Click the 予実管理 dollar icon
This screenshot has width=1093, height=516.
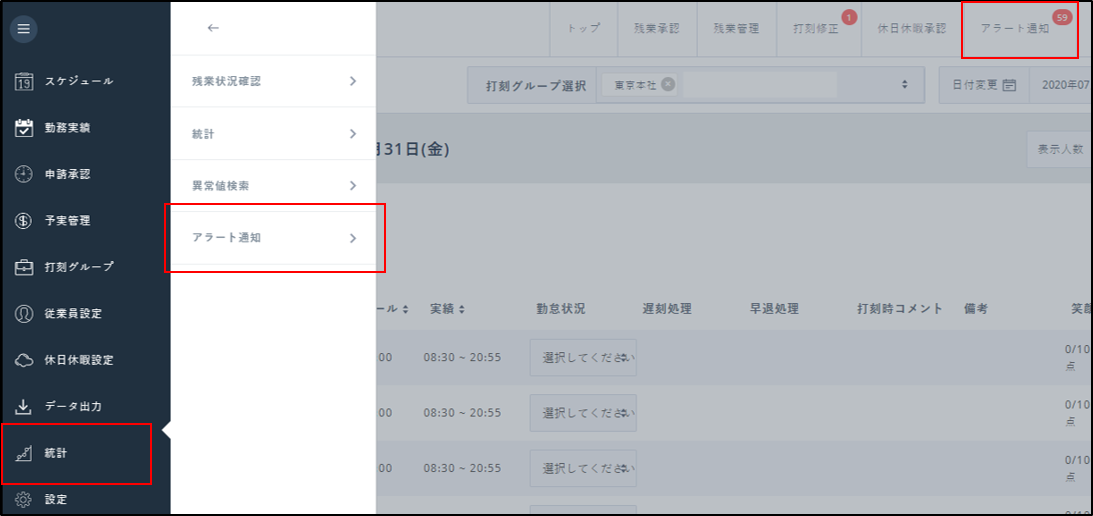(x=25, y=221)
